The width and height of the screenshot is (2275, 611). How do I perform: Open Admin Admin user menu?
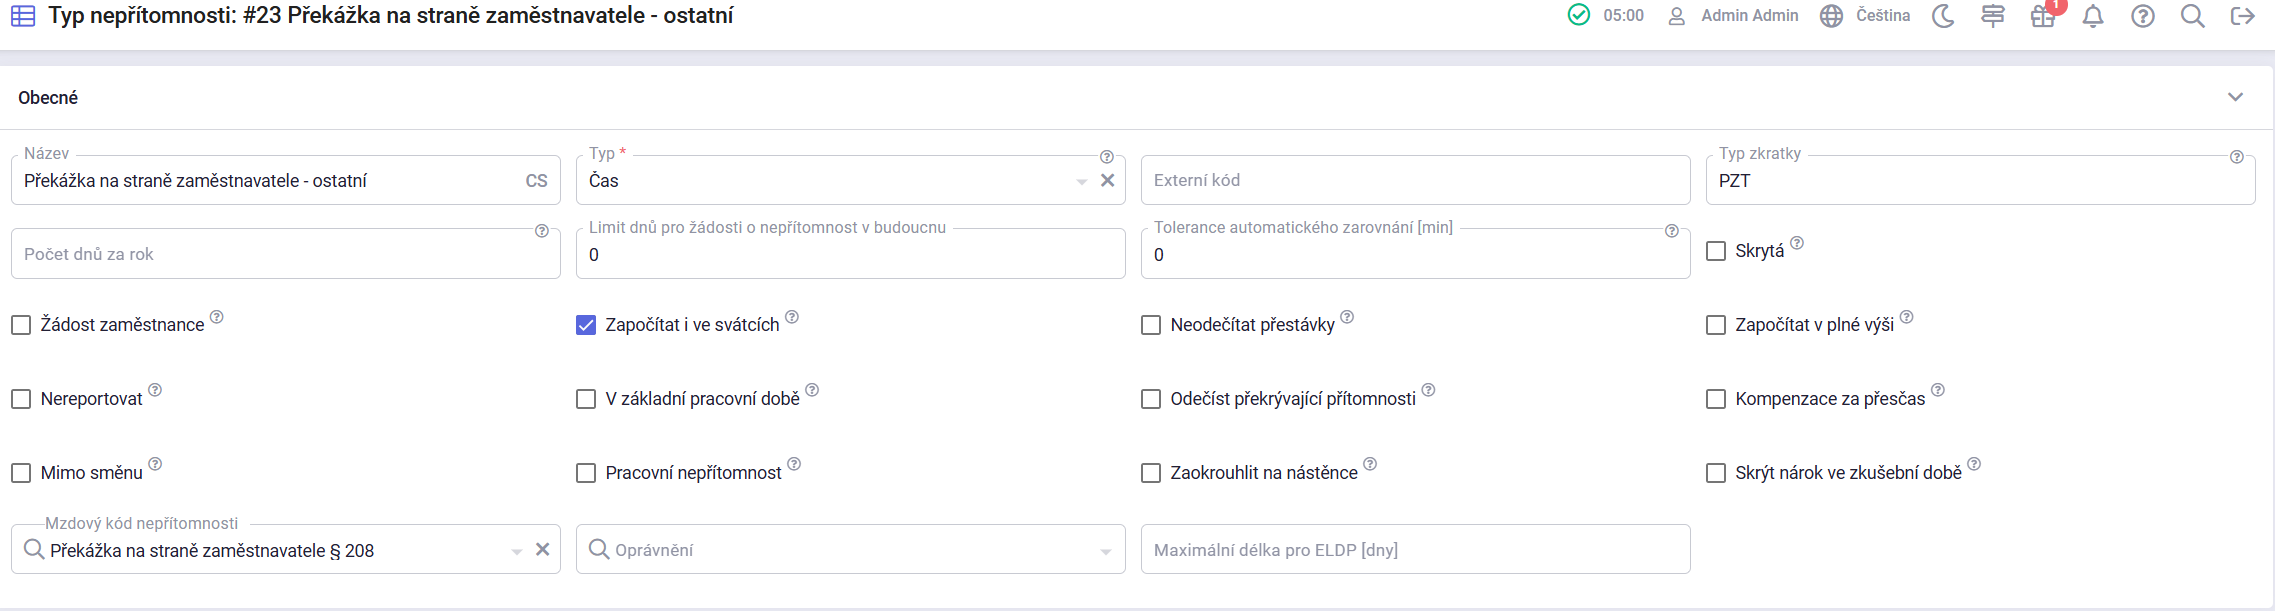click(1734, 16)
